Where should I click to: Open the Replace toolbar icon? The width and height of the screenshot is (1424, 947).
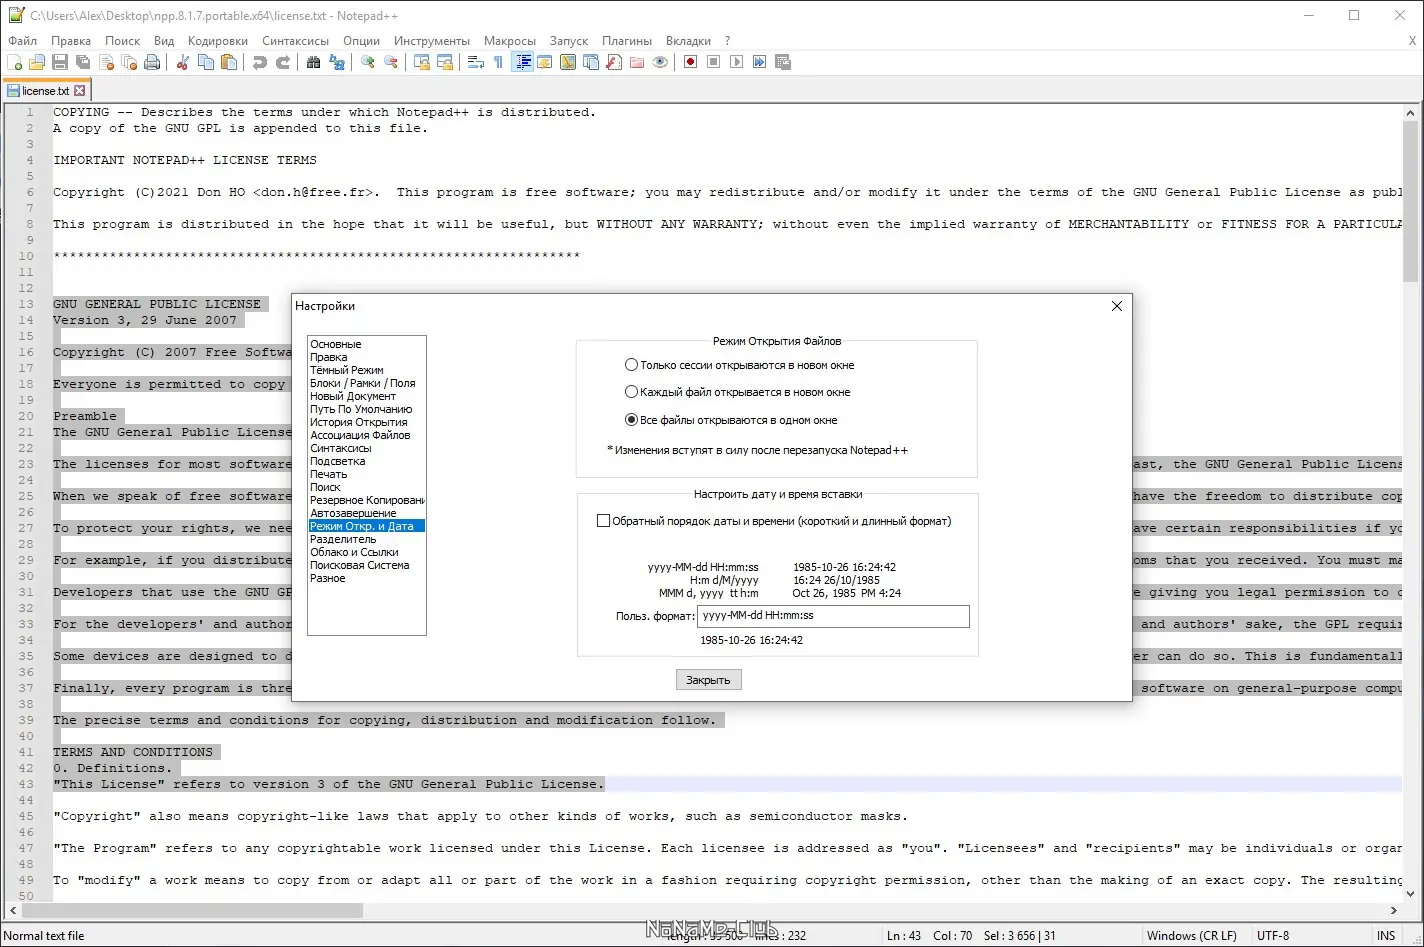pyautogui.click(x=337, y=62)
